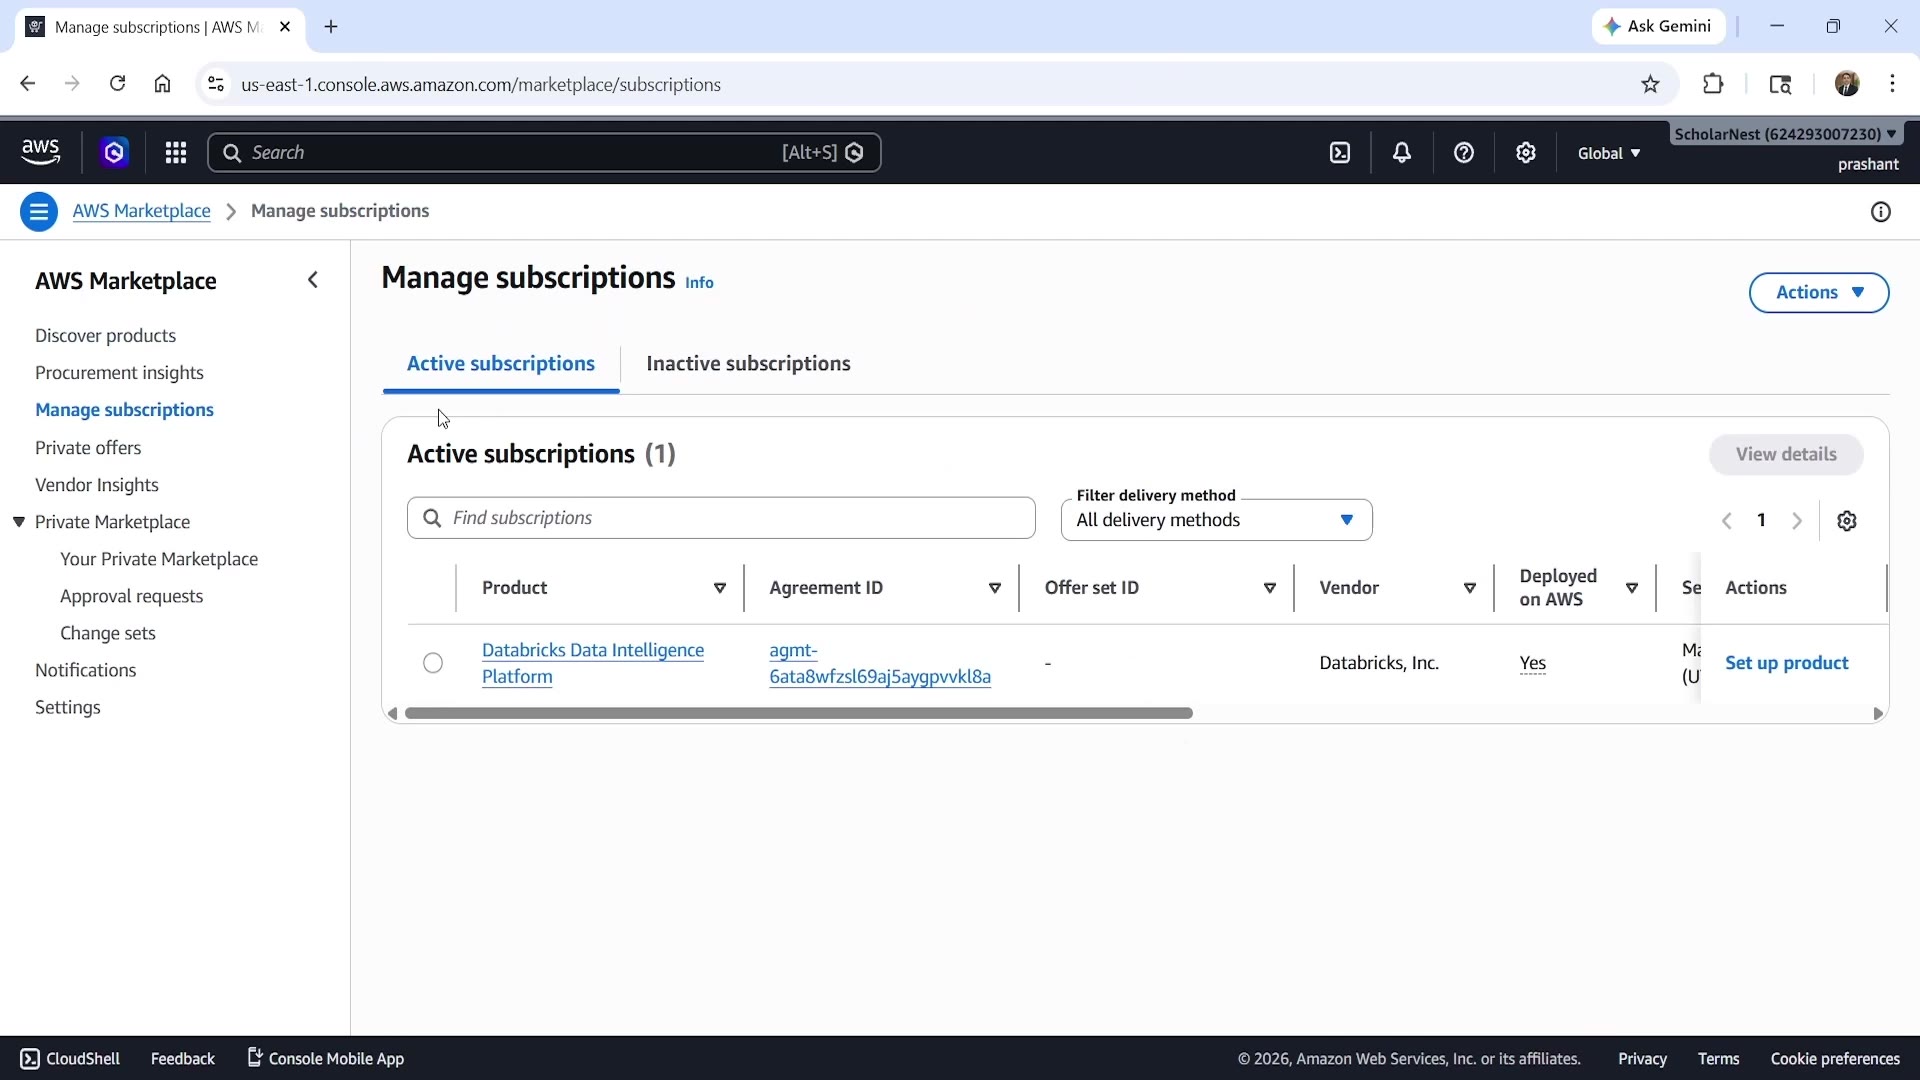Open Discover products in sidebar
1920x1080 pixels.
click(x=105, y=336)
